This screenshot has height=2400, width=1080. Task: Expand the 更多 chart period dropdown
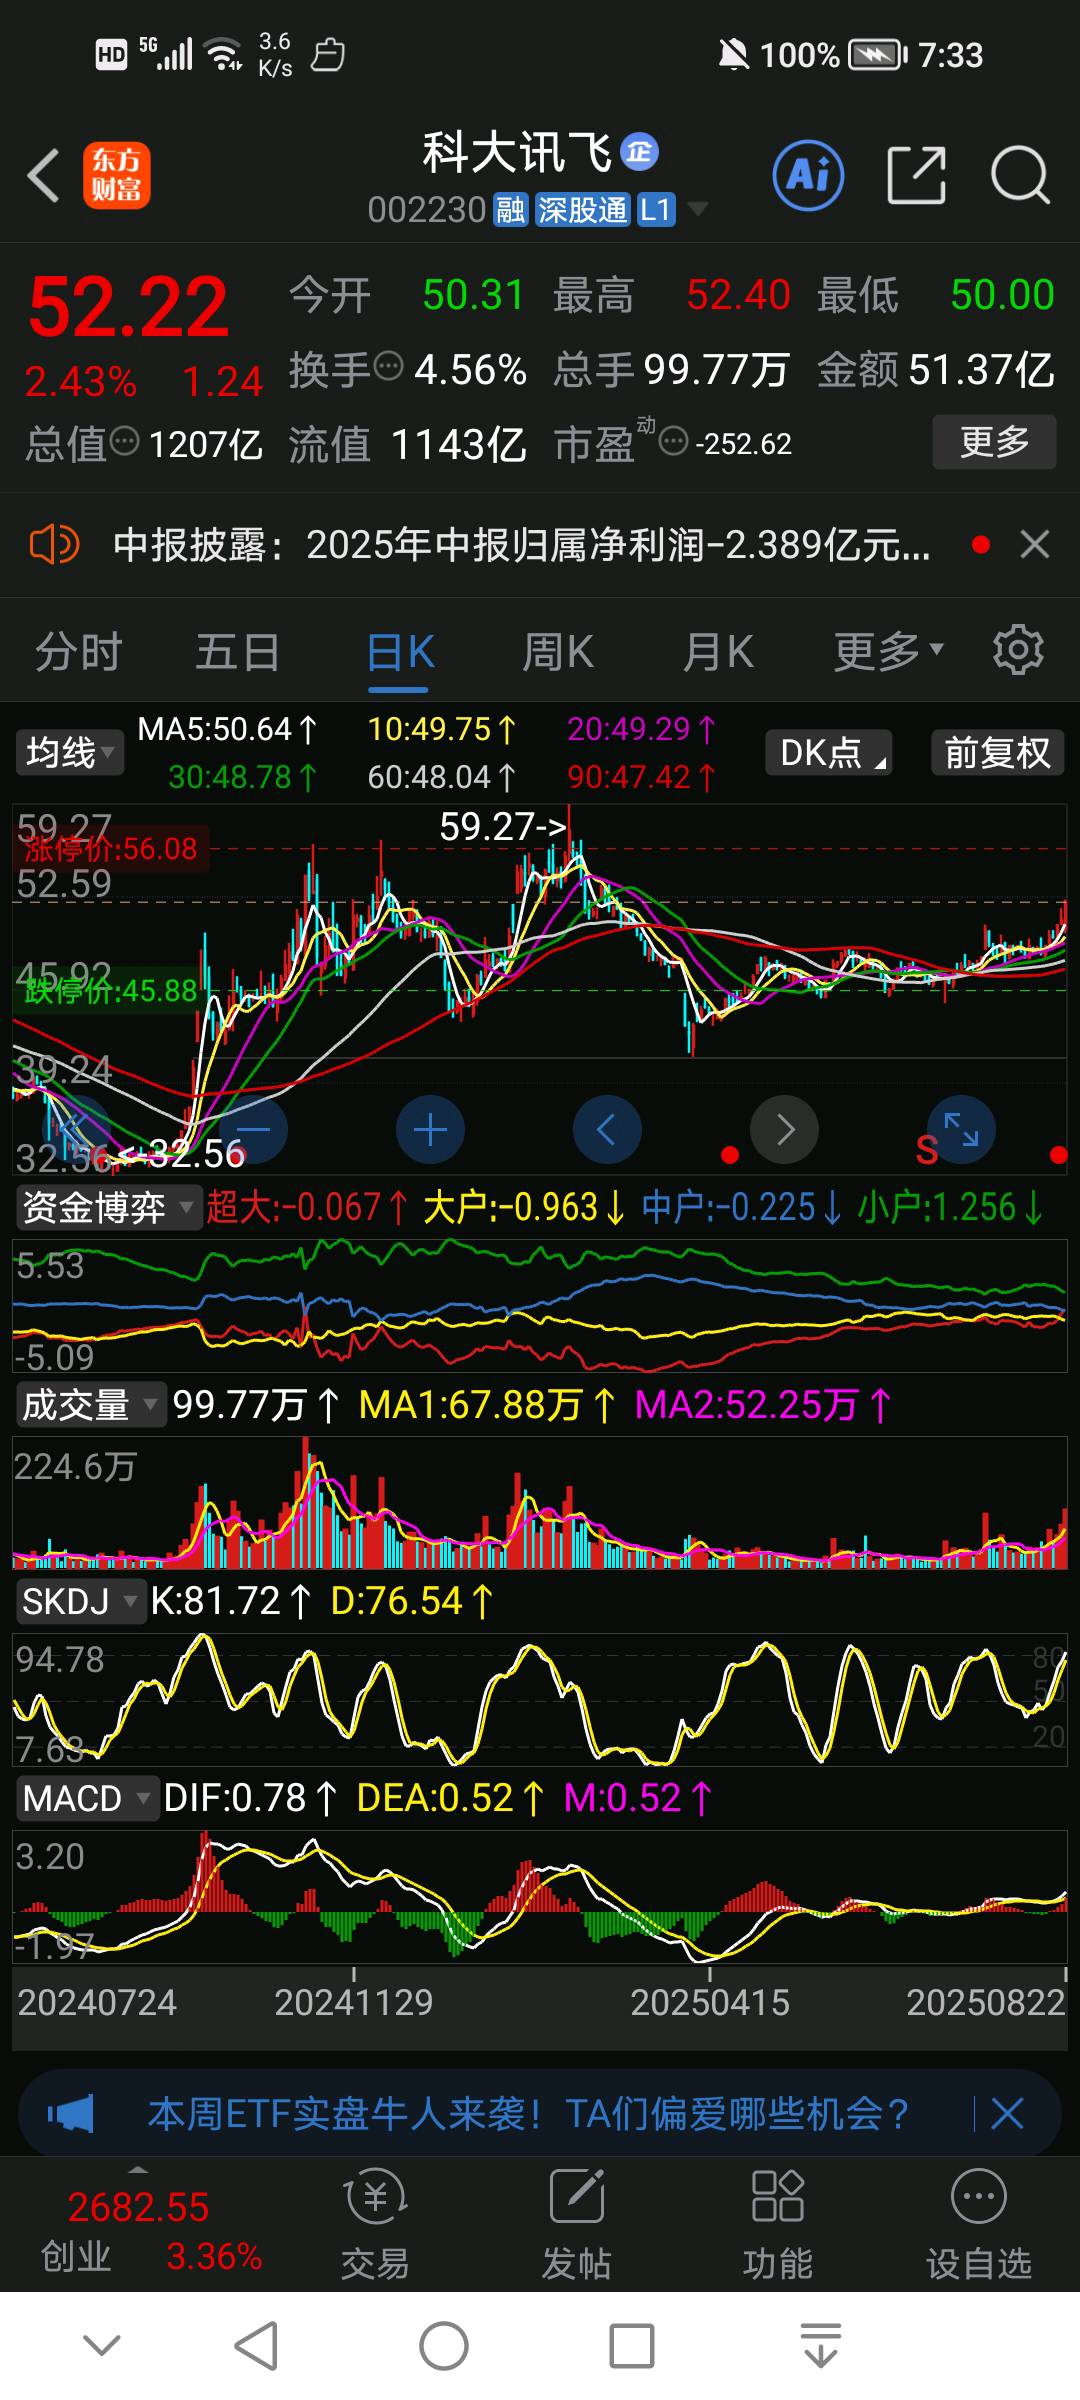coord(888,653)
